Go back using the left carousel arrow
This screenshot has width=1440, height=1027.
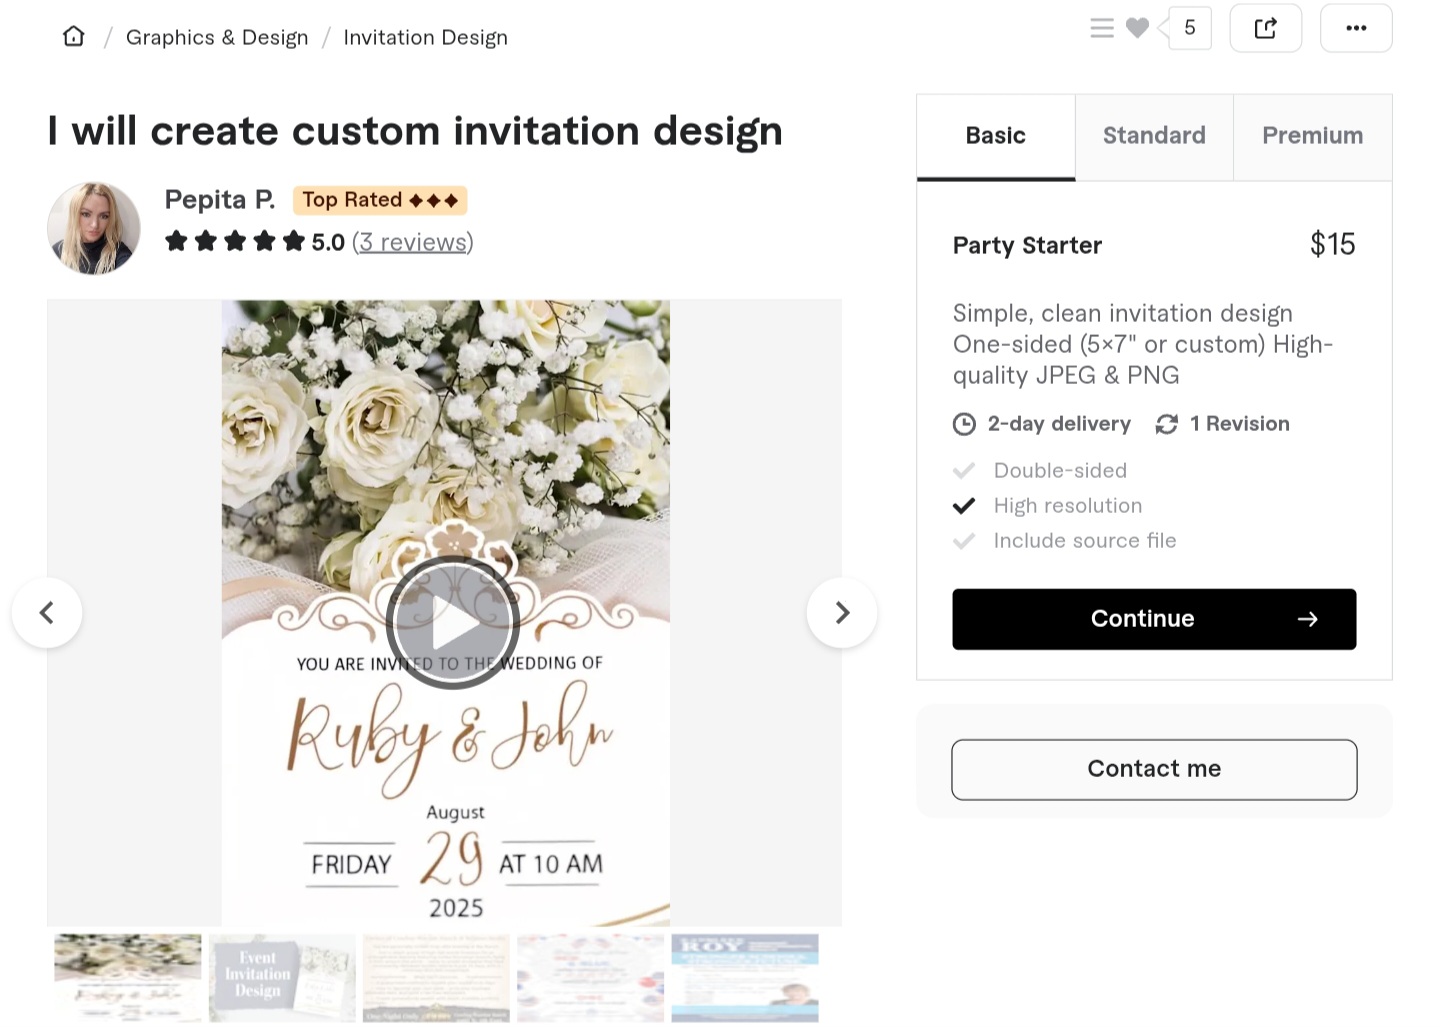click(x=47, y=612)
